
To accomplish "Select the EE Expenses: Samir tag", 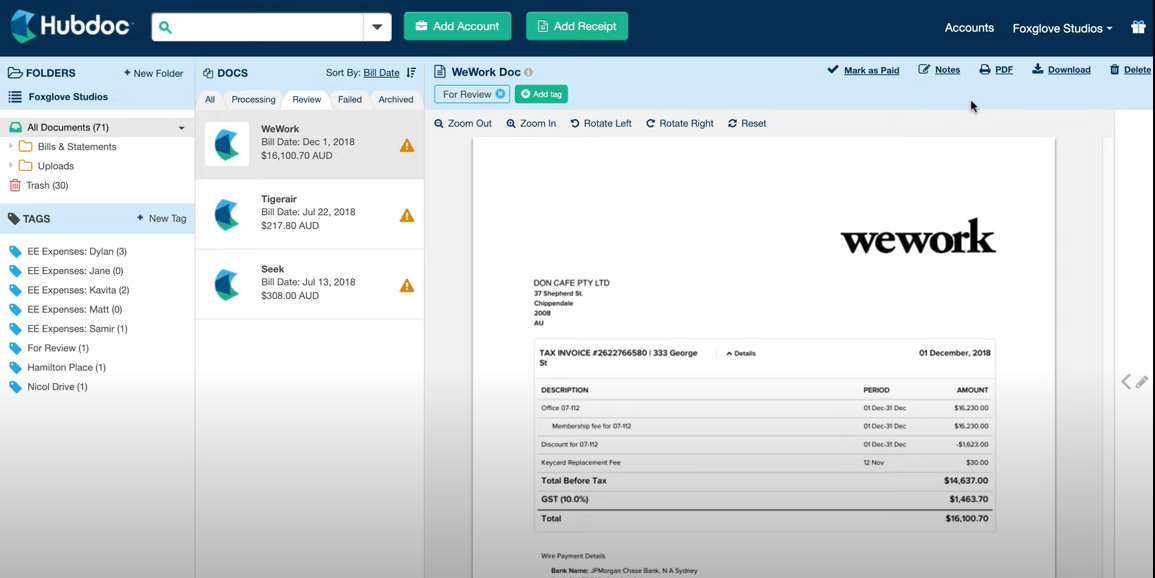I will (77, 328).
